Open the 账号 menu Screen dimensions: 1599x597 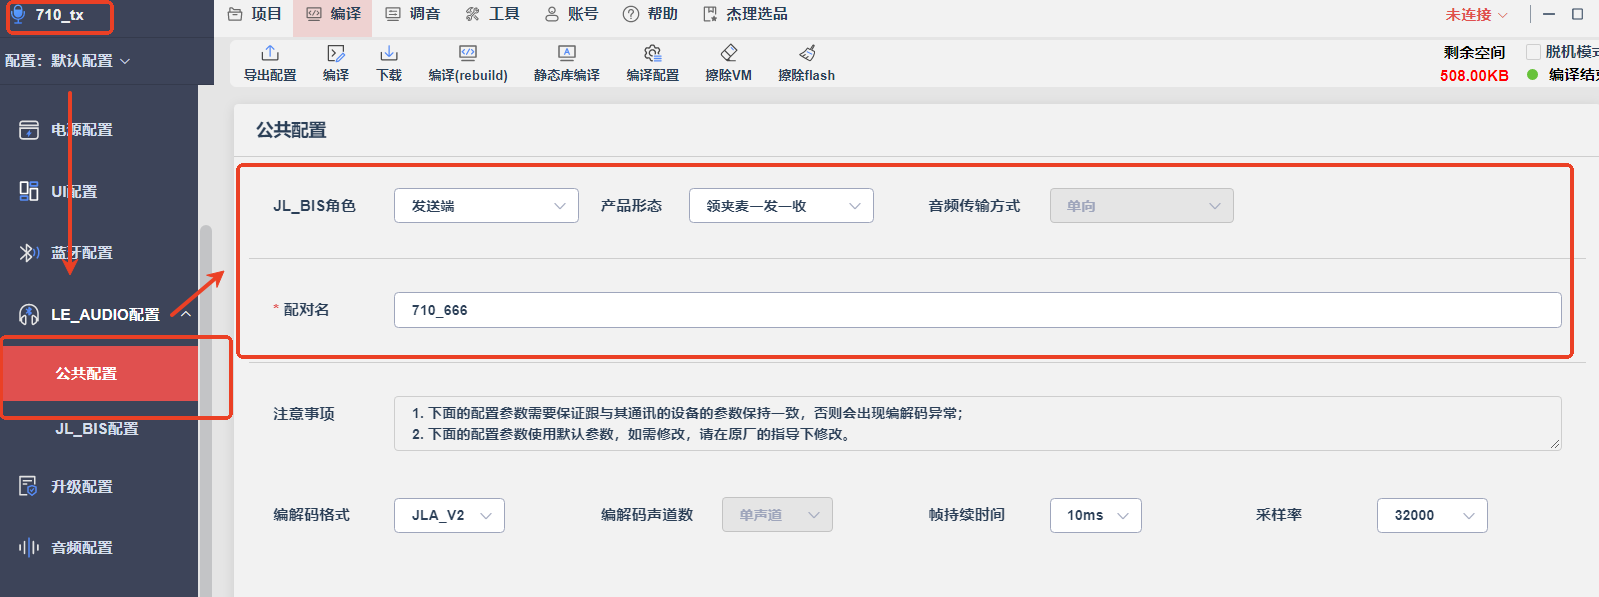[x=571, y=14]
